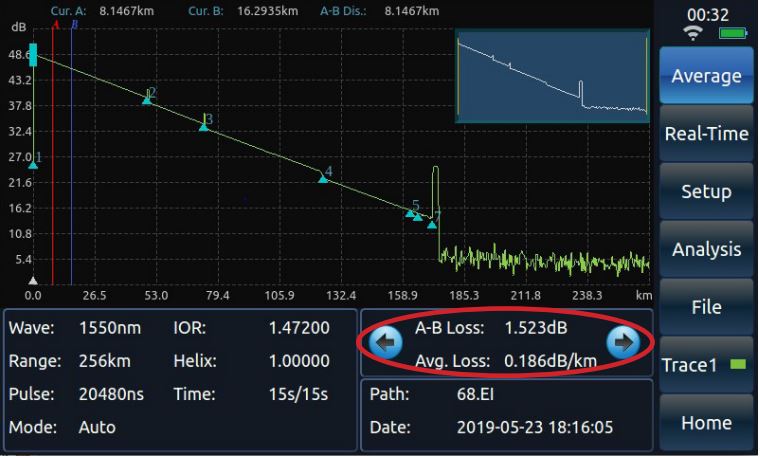Click the Range value 256km

pos(105,361)
